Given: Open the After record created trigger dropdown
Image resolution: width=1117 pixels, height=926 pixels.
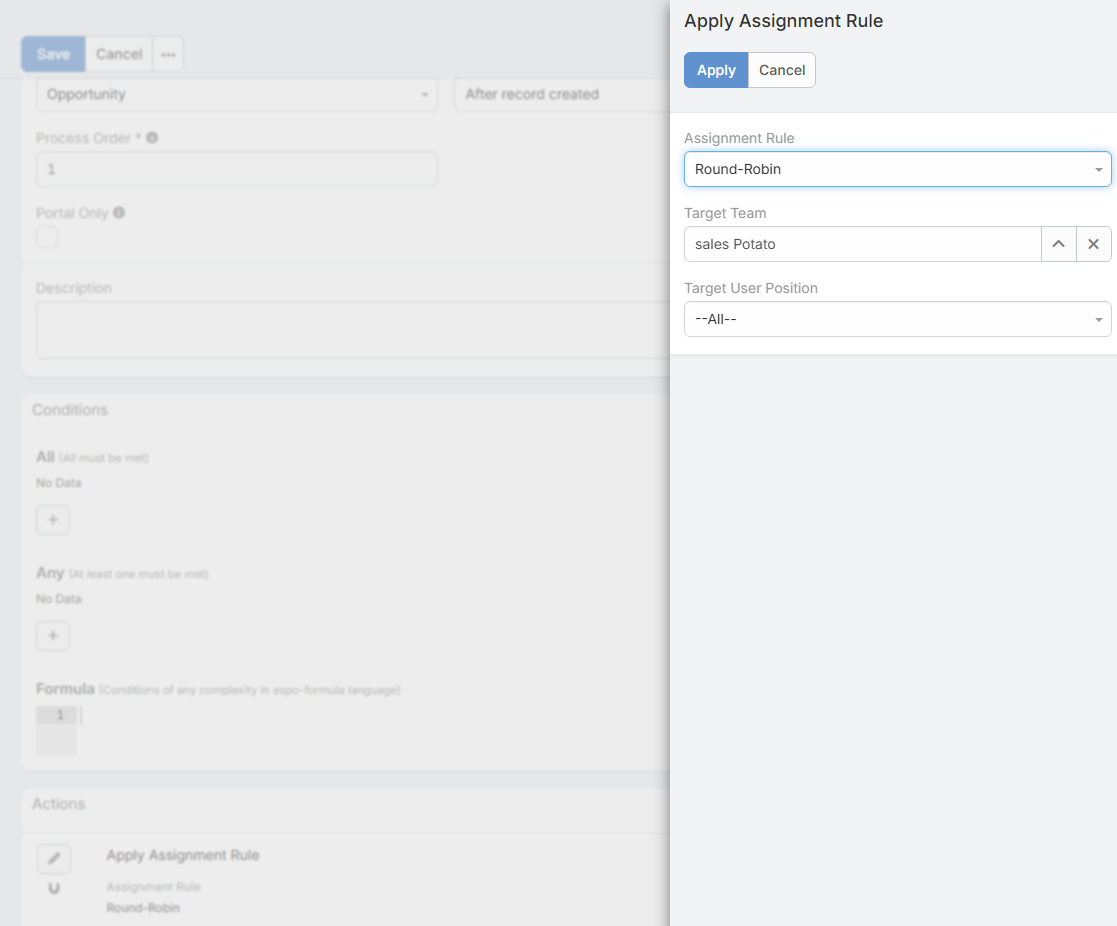Looking at the screenshot, I should pyautogui.click(x=560, y=94).
